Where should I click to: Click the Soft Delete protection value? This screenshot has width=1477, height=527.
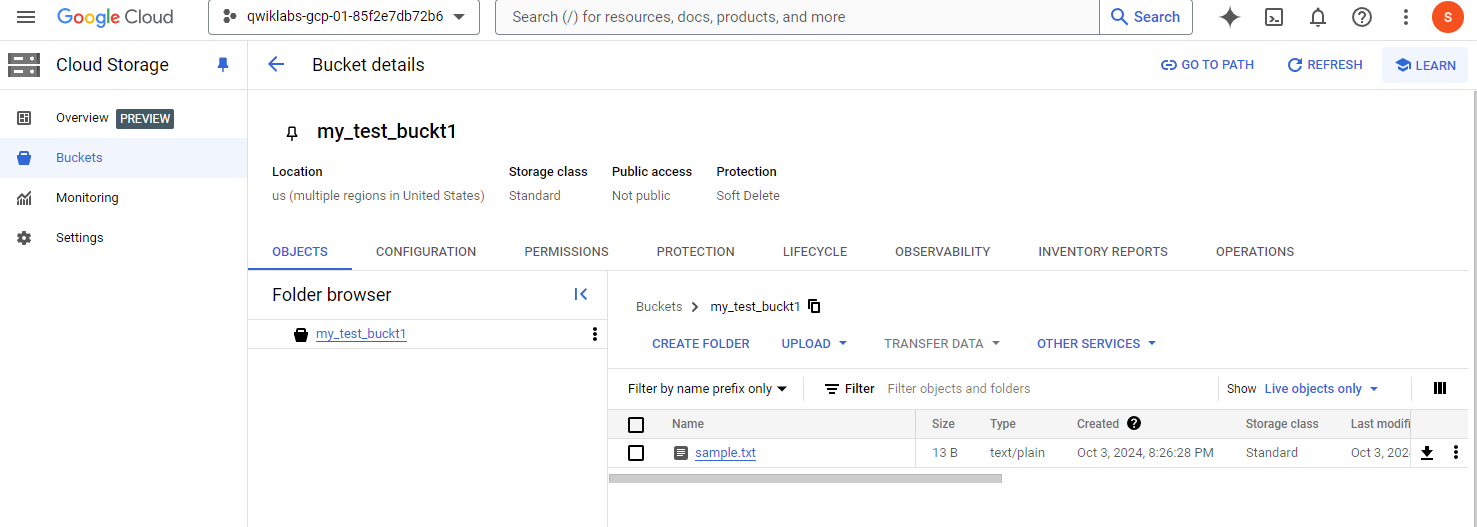tap(748, 196)
